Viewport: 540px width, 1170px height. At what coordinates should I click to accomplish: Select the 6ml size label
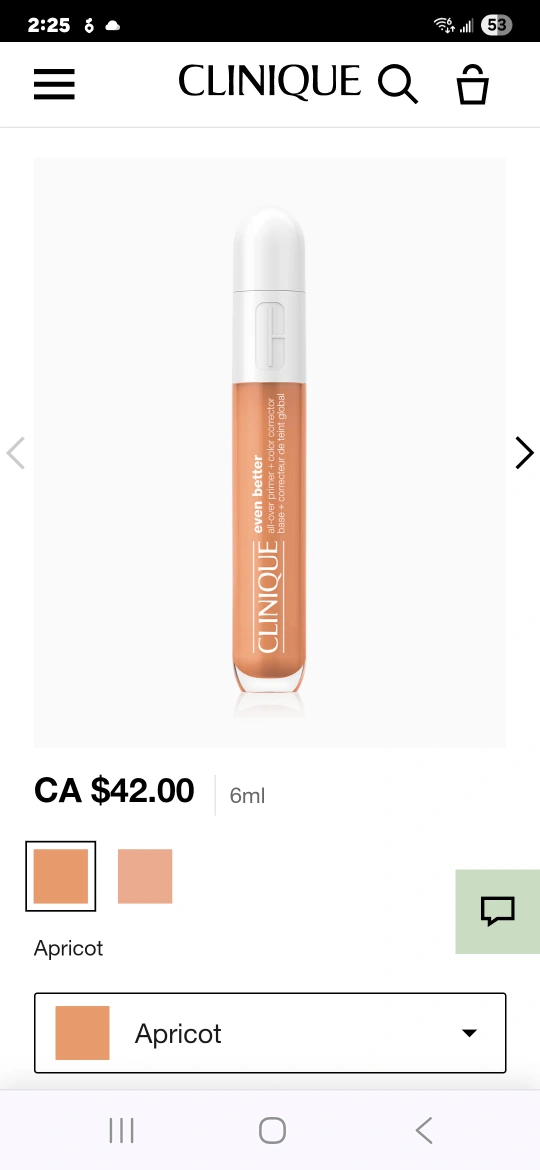[247, 795]
